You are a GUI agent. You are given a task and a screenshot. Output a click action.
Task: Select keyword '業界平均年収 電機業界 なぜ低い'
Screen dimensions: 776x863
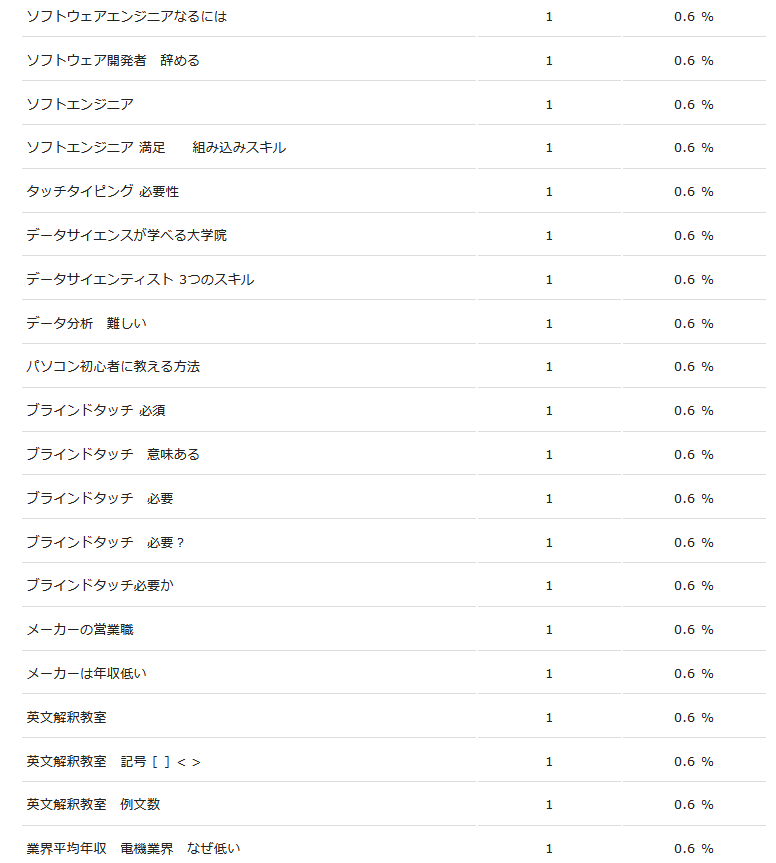coord(133,849)
